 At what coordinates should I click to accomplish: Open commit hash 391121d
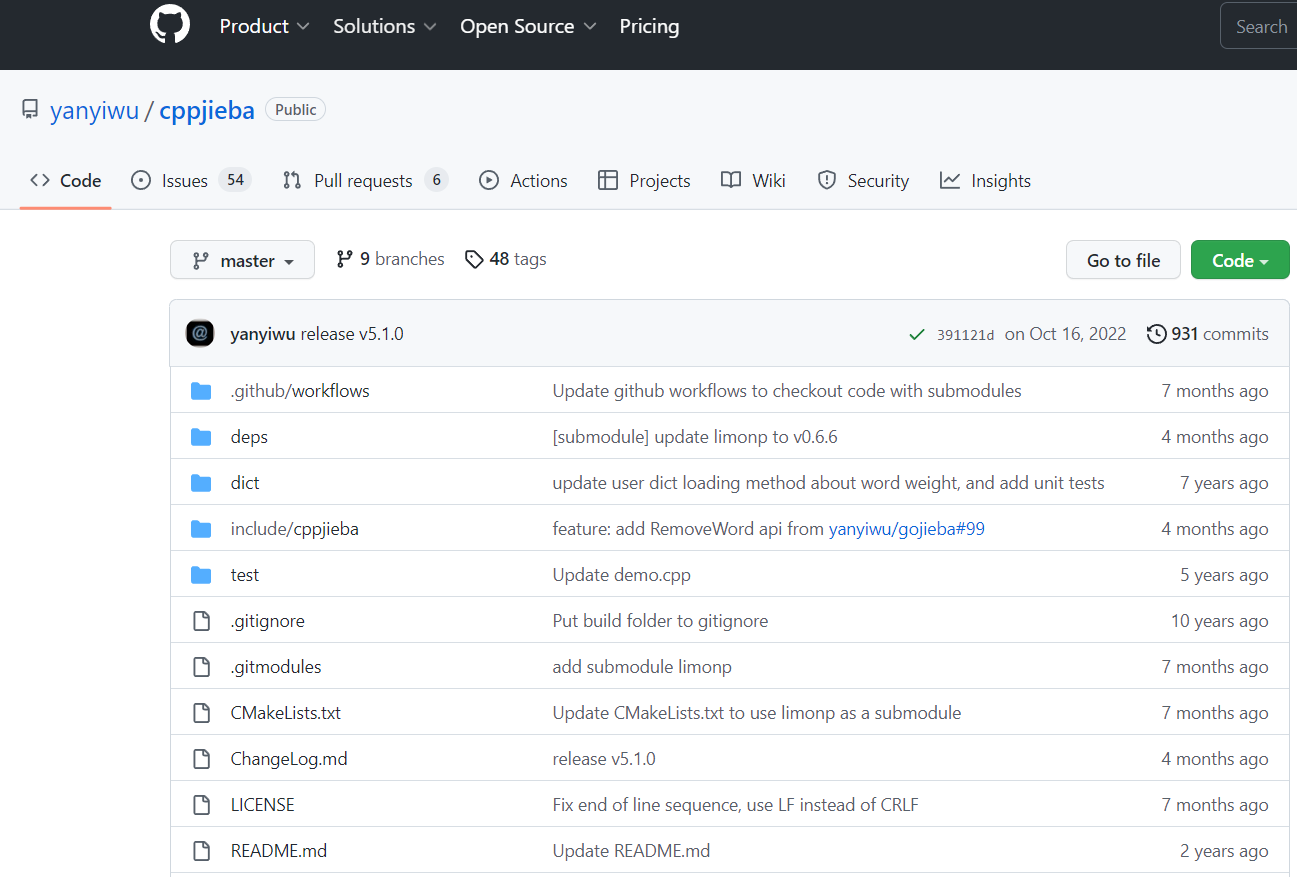(965, 335)
